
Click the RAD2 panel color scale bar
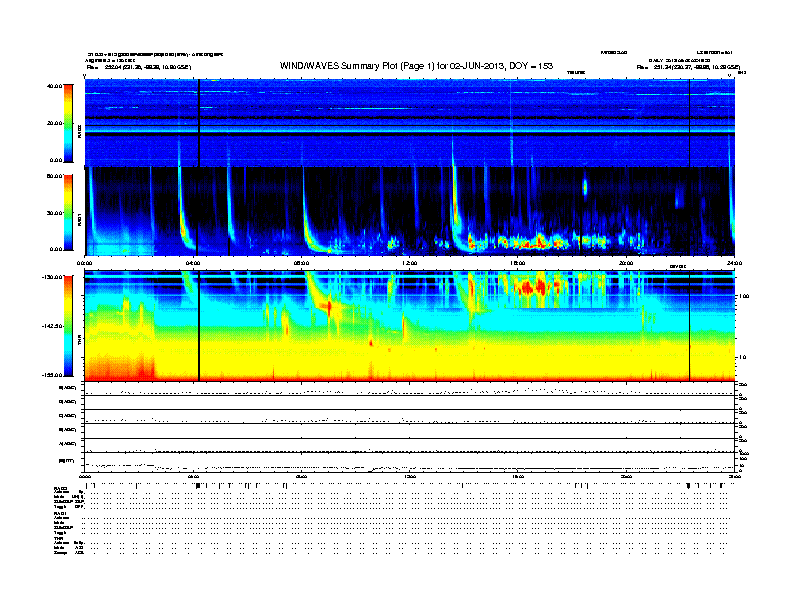click(x=68, y=123)
